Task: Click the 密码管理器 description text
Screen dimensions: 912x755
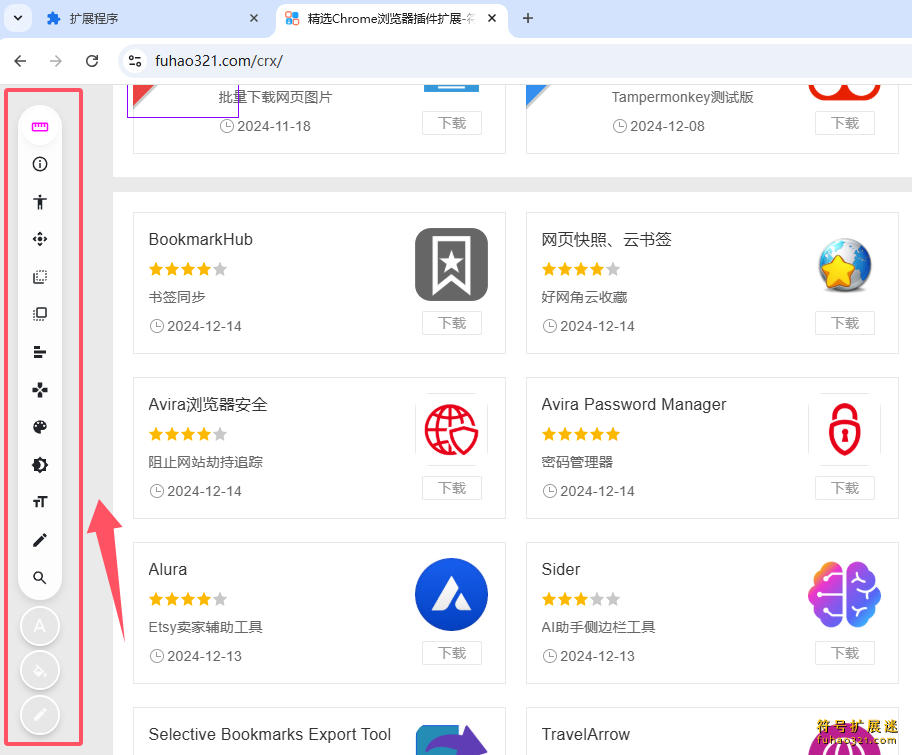Action: coord(577,462)
